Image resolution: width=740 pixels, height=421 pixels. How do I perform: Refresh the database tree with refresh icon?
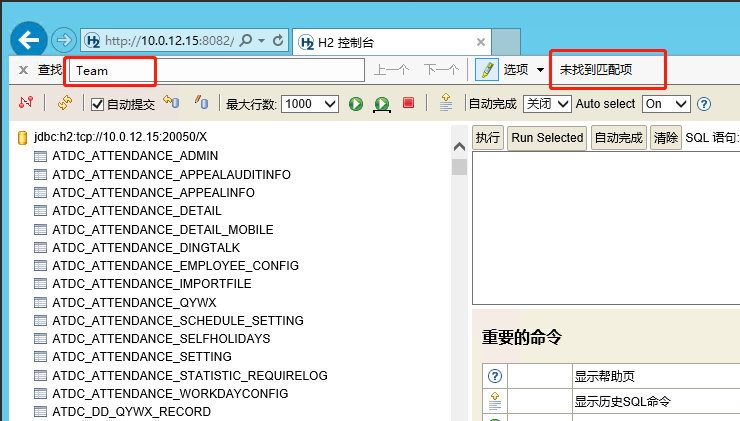click(x=65, y=102)
